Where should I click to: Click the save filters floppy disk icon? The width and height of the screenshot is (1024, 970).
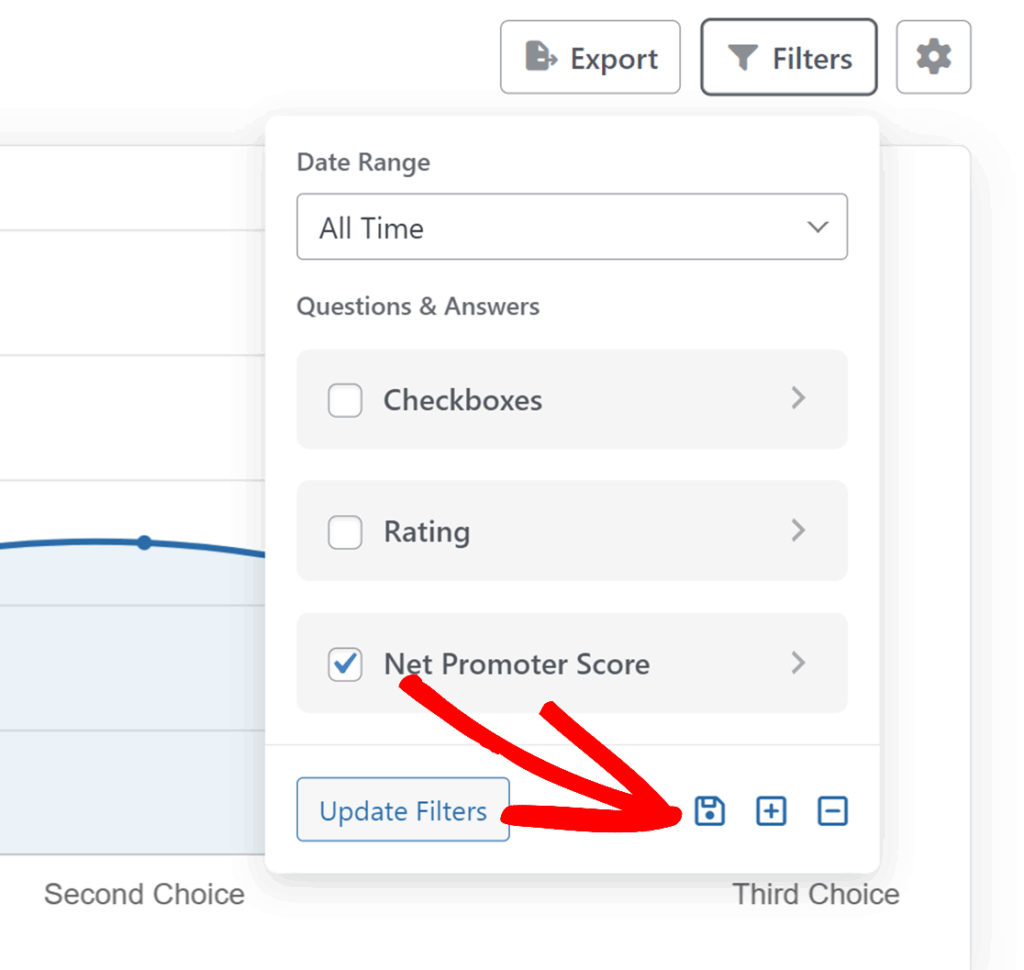(x=709, y=811)
